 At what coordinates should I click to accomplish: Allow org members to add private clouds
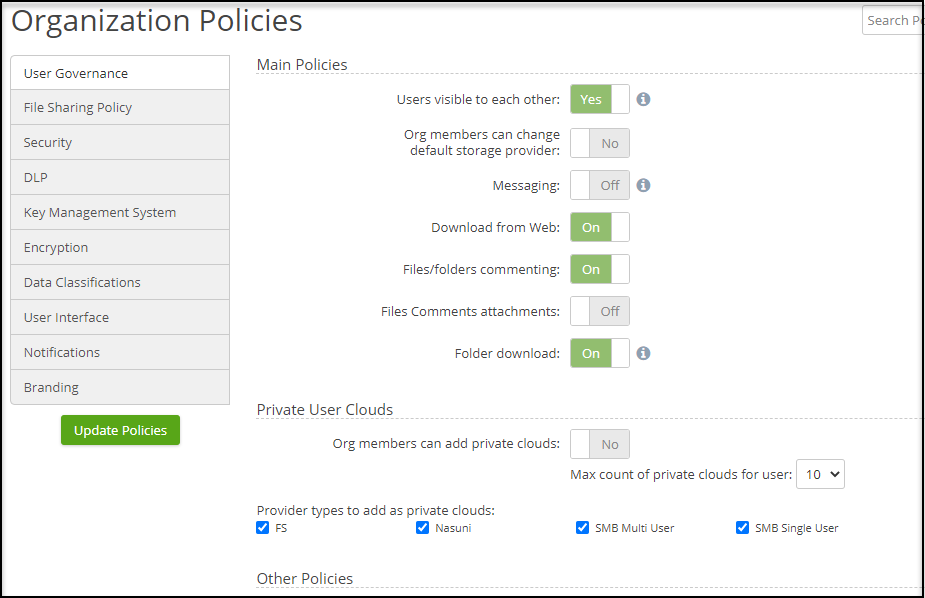600,444
